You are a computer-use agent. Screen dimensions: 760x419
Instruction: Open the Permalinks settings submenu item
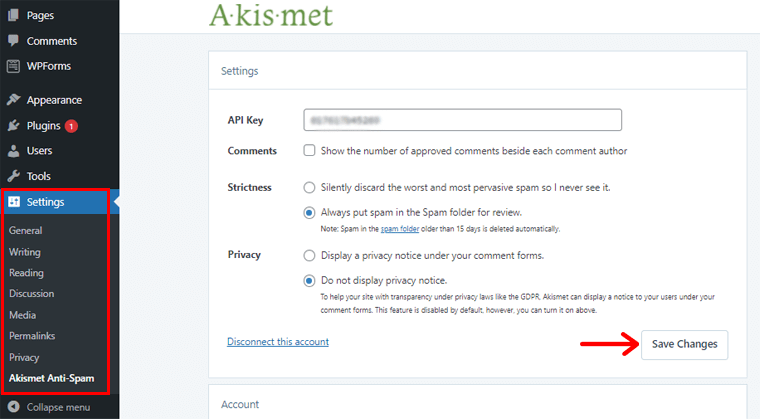(33, 336)
